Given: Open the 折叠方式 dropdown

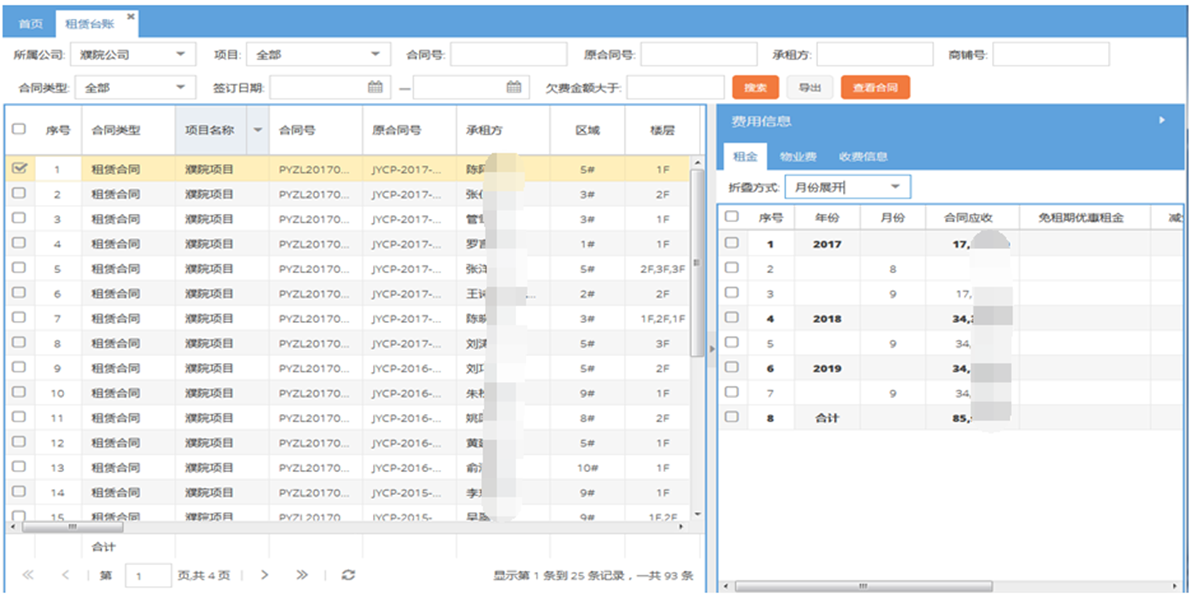Looking at the screenshot, I should [895, 186].
